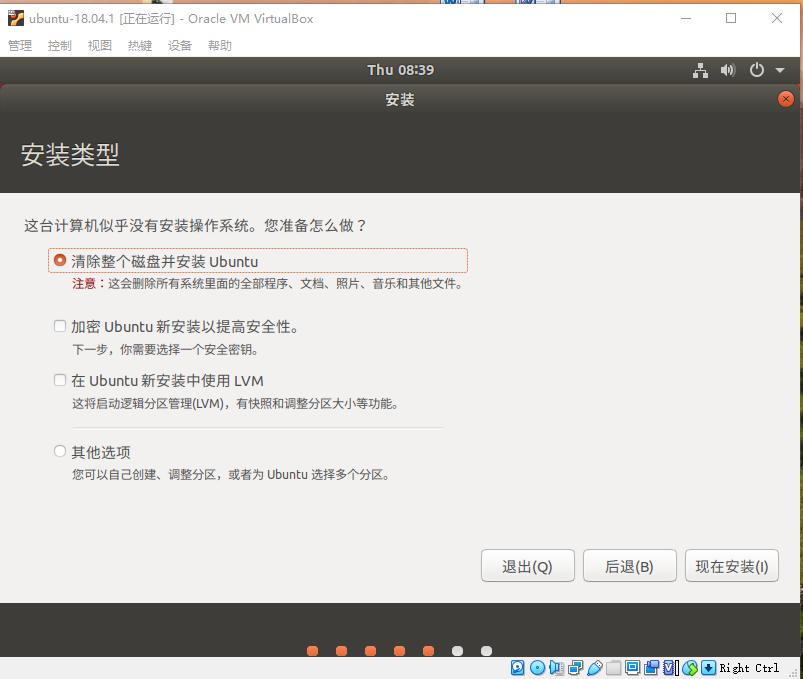Enable the 加密 Ubuntu encryption checkbox
This screenshot has height=679, width=803.
click(x=60, y=326)
